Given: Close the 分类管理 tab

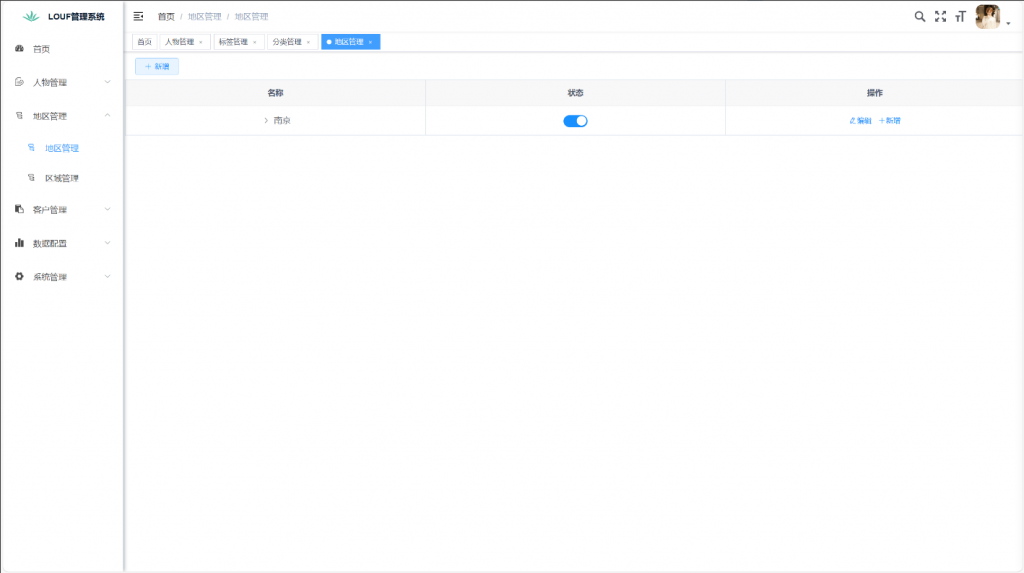Looking at the screenshot, I should coord(308,42).
